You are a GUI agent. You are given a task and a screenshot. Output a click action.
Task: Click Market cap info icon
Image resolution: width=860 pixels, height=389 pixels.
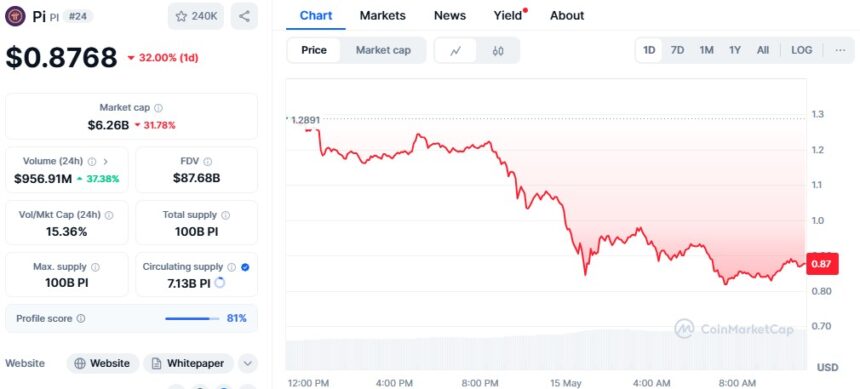158,108
